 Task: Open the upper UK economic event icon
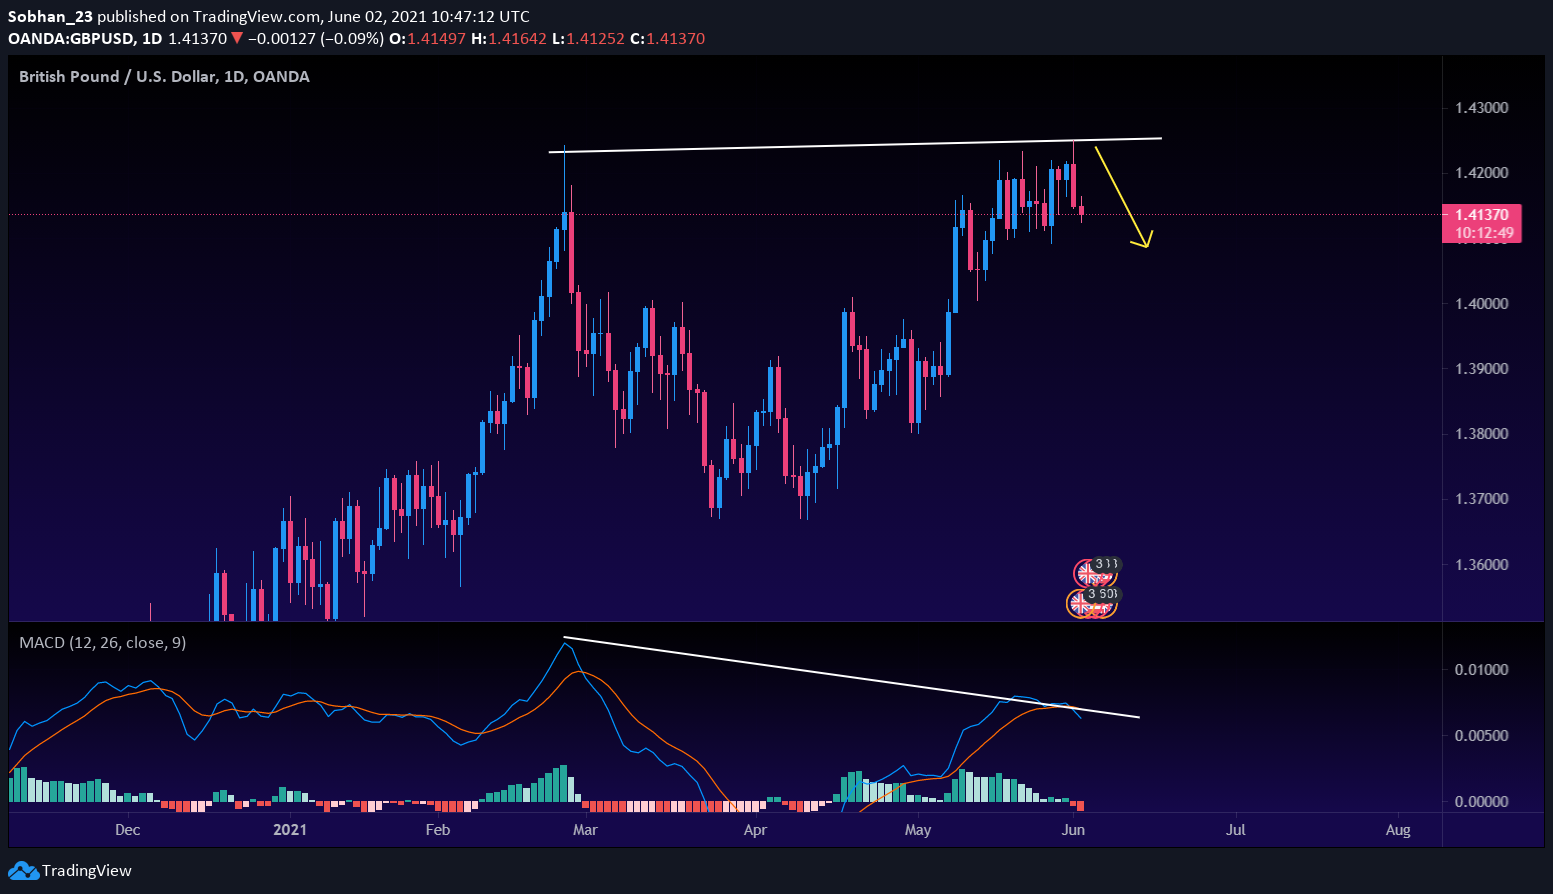click(x=1086, y=573)
